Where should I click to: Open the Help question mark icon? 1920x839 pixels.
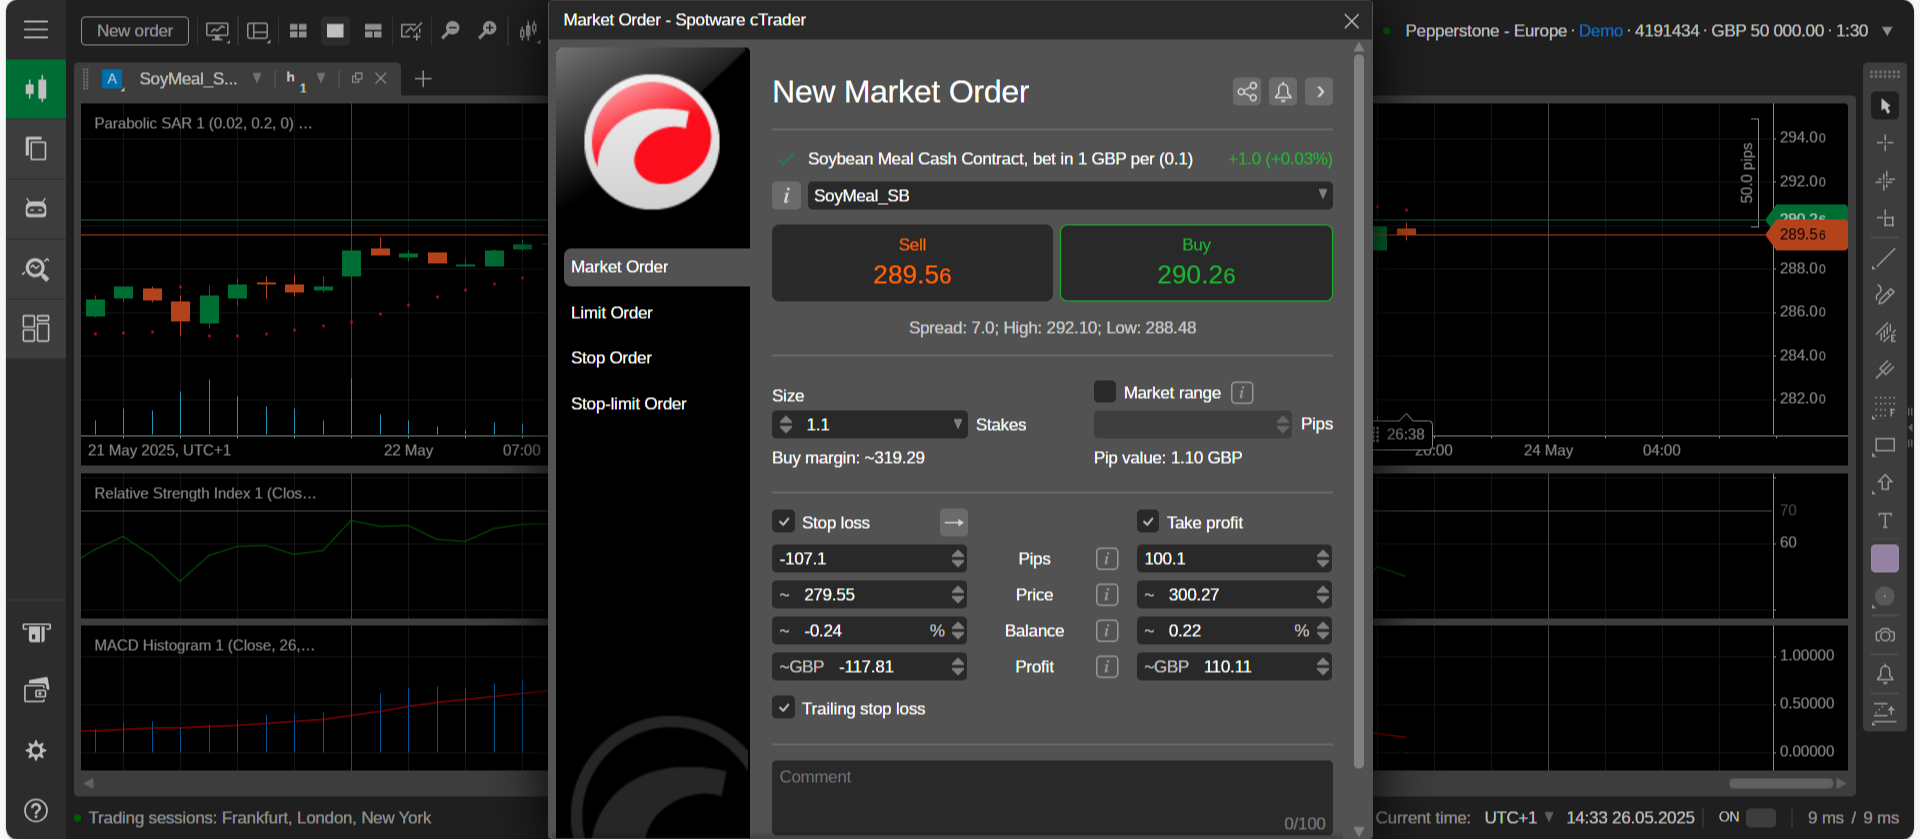pyautogui.click(x=36, y=810)
